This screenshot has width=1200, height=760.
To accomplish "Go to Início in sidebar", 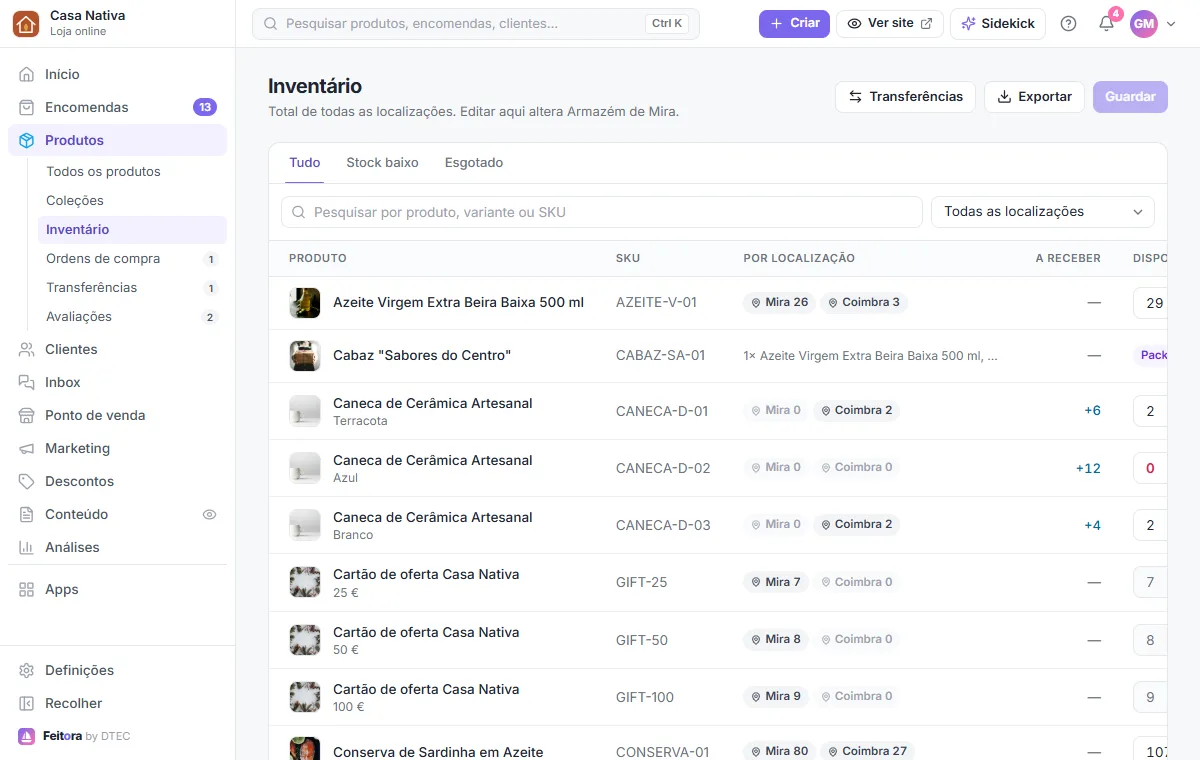I will (x=117, y=74).
